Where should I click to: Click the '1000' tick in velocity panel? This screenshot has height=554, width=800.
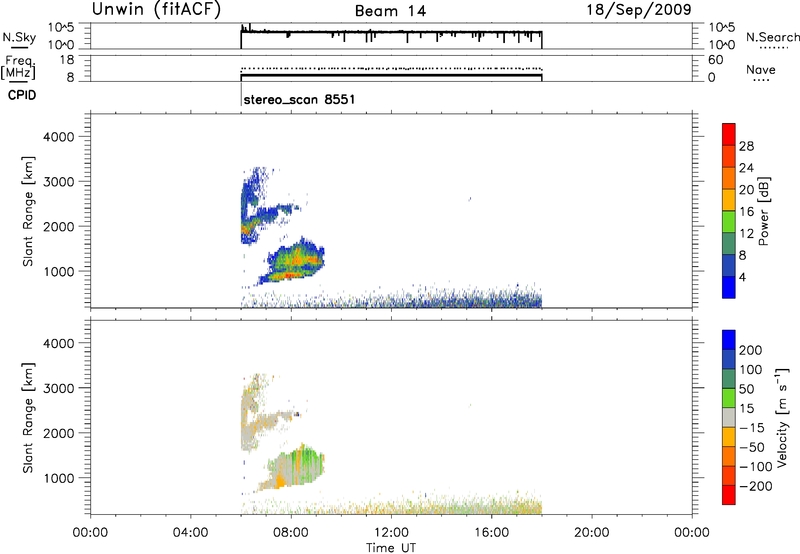[59, 479]
